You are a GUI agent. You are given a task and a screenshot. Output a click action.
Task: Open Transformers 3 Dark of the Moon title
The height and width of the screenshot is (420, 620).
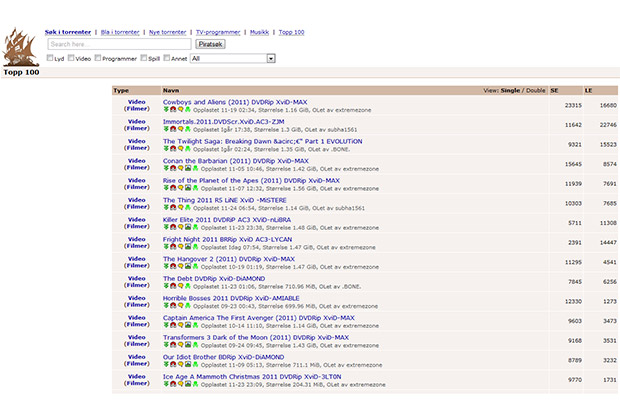(x=256, y=337)
